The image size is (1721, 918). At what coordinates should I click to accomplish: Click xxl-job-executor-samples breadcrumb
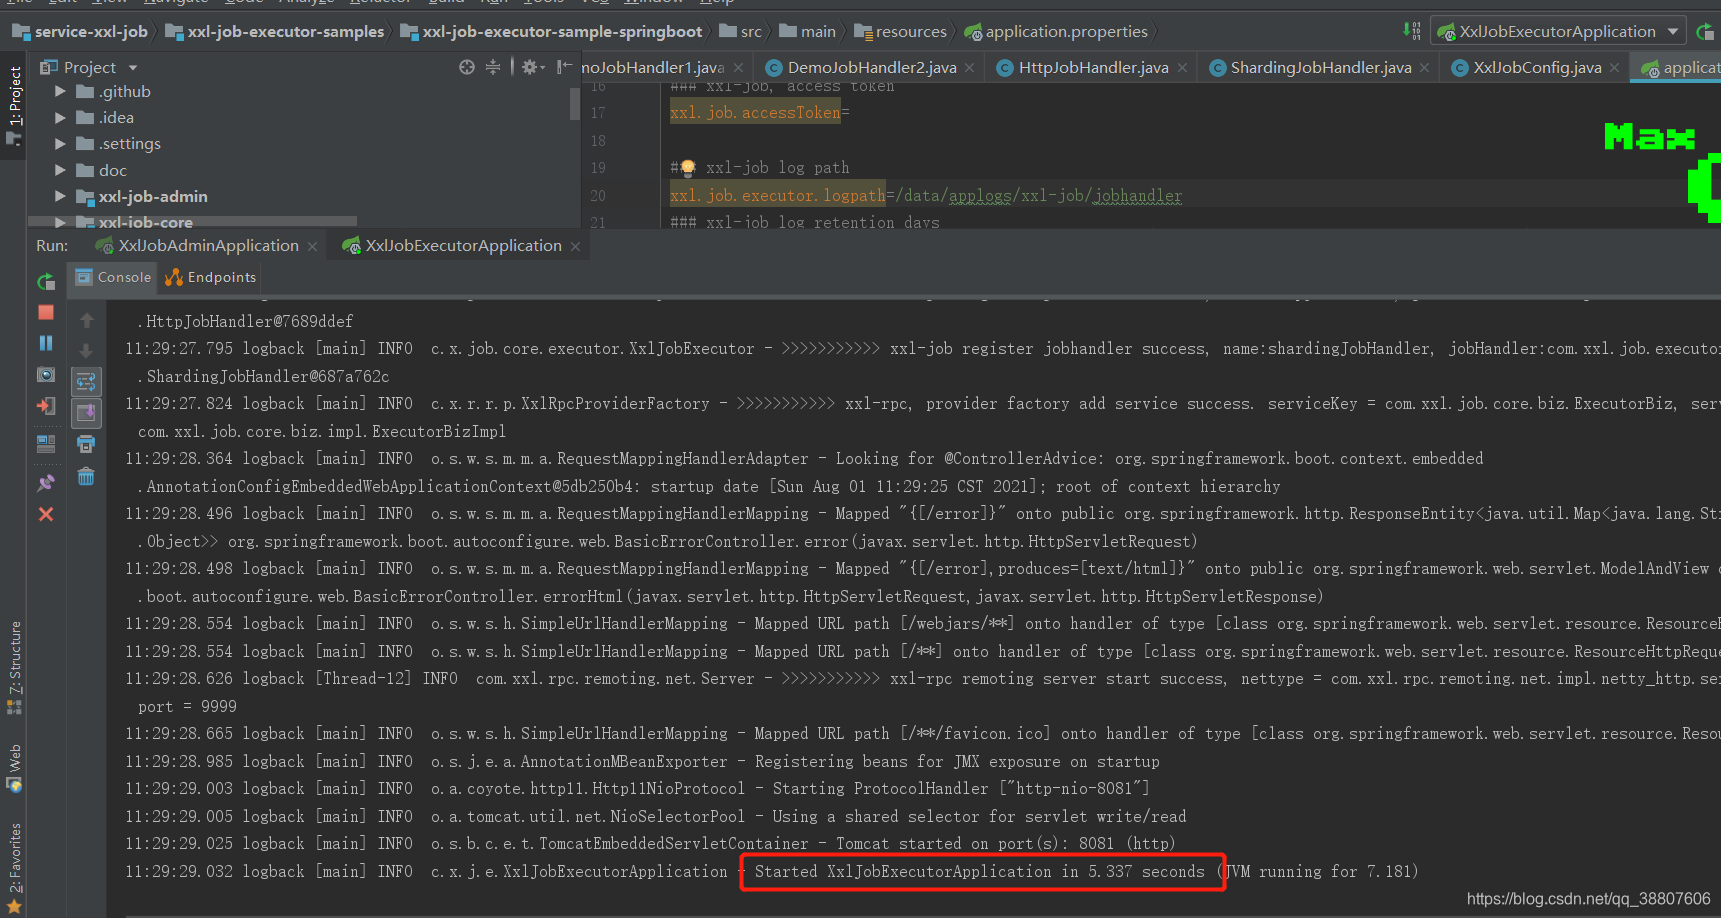coord(275,32)
